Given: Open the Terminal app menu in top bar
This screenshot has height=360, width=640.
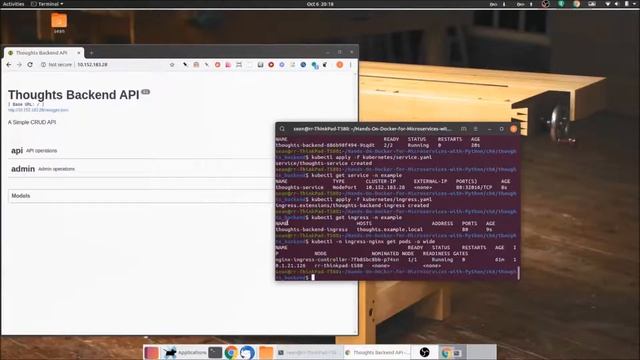Looking at the screenshot, I should pos(47,4).
